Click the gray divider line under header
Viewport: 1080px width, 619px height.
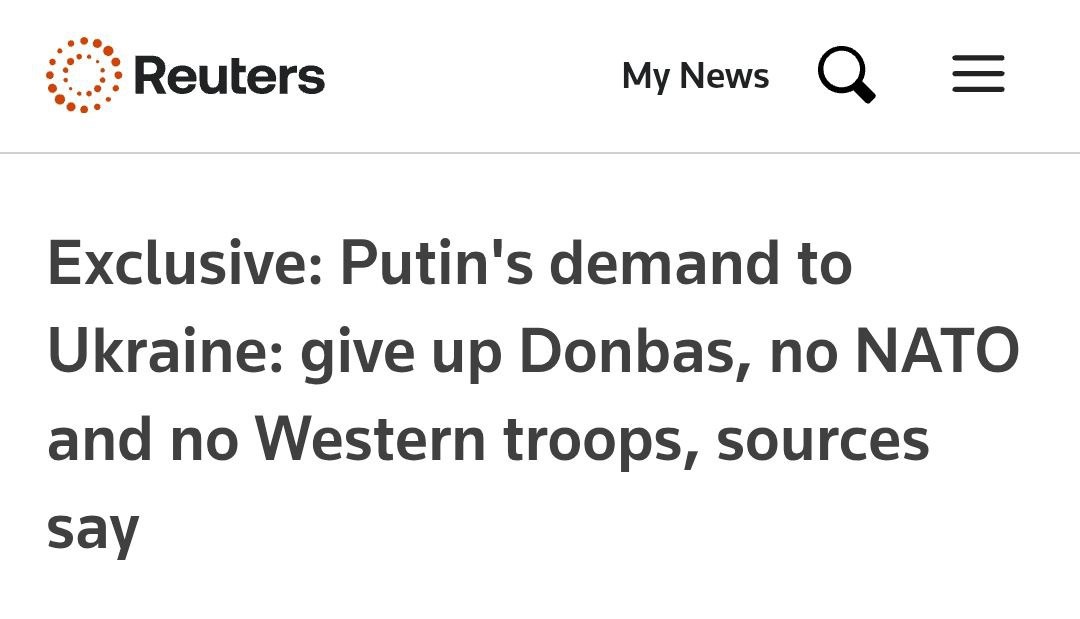click(540, 153)
